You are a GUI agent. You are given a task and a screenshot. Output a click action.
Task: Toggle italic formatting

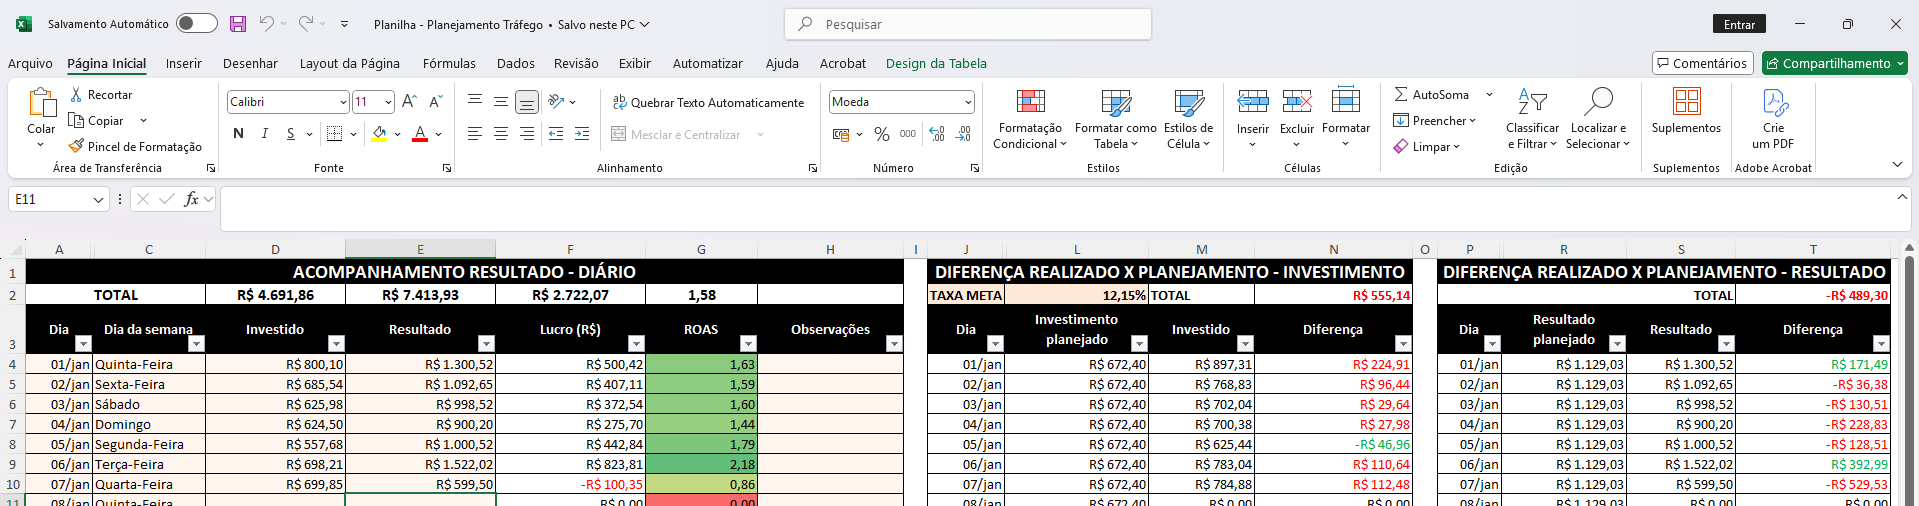264,134
